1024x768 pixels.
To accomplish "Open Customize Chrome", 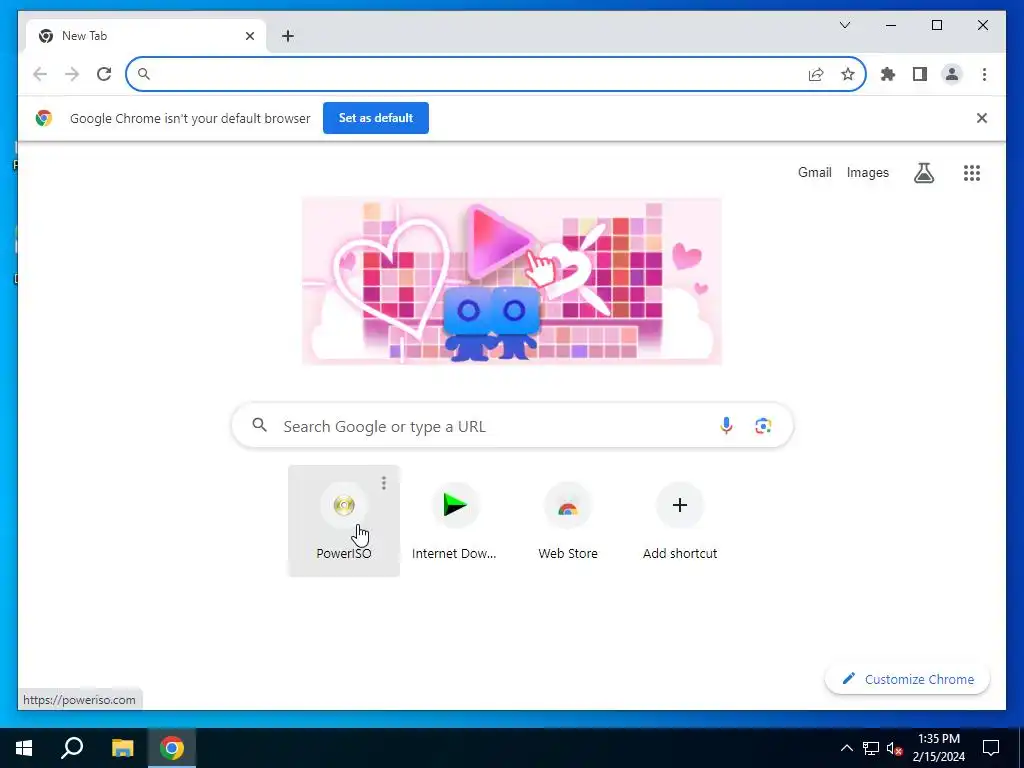I will 907,679.
